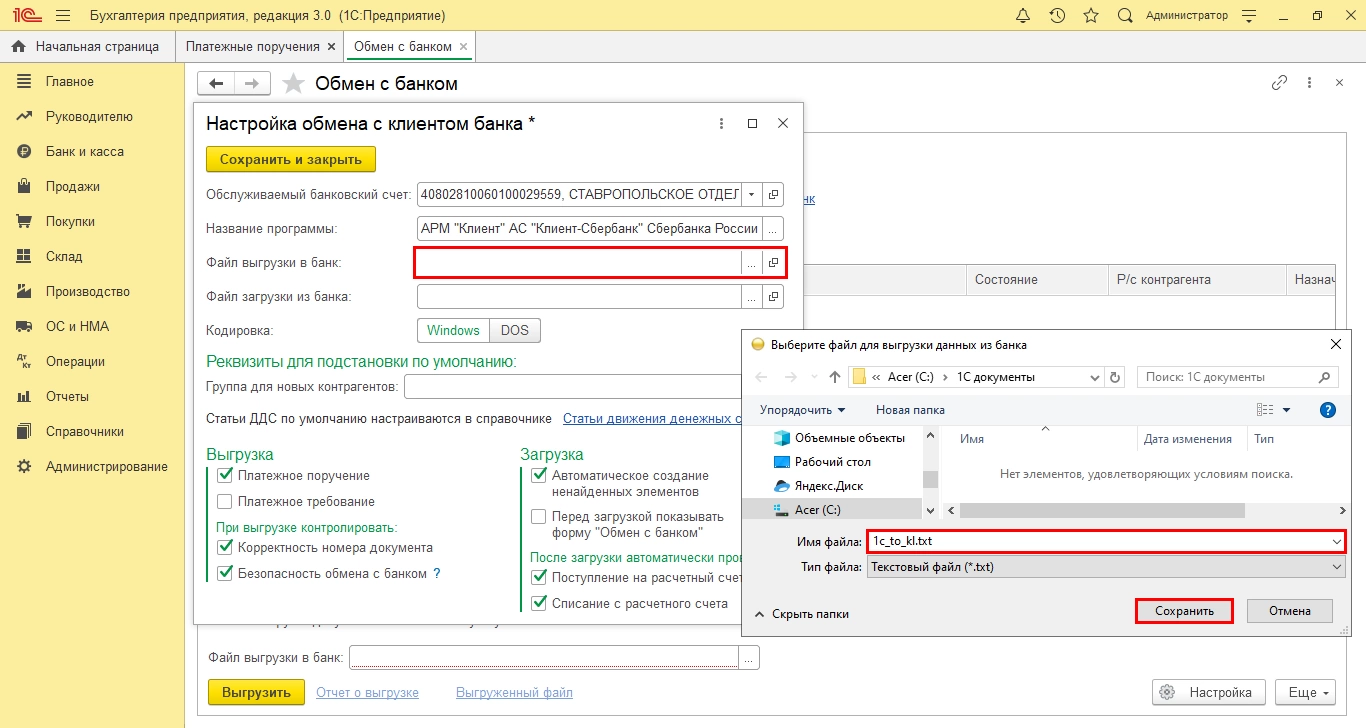Go up one folder in file dialog

pyautogui.click(x=835, y=377)
